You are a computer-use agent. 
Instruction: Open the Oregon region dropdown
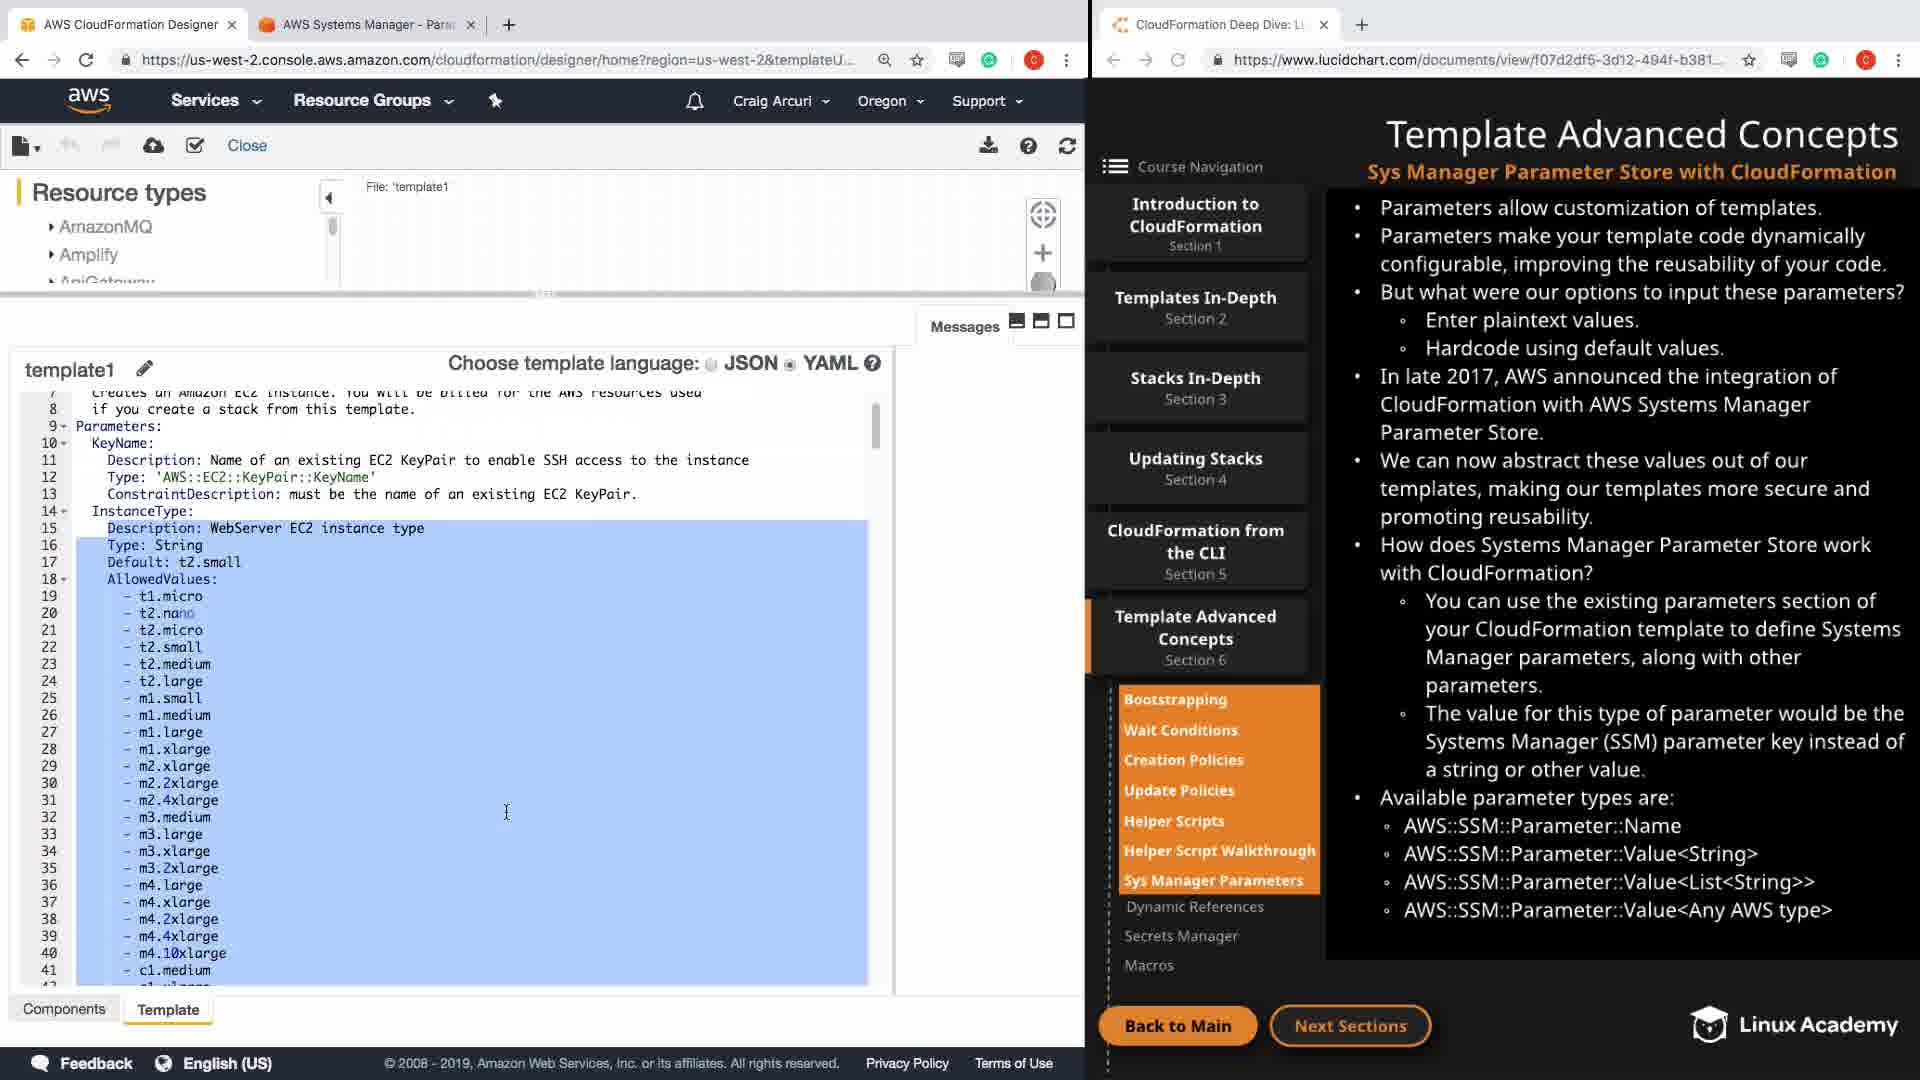coord(890,101)
